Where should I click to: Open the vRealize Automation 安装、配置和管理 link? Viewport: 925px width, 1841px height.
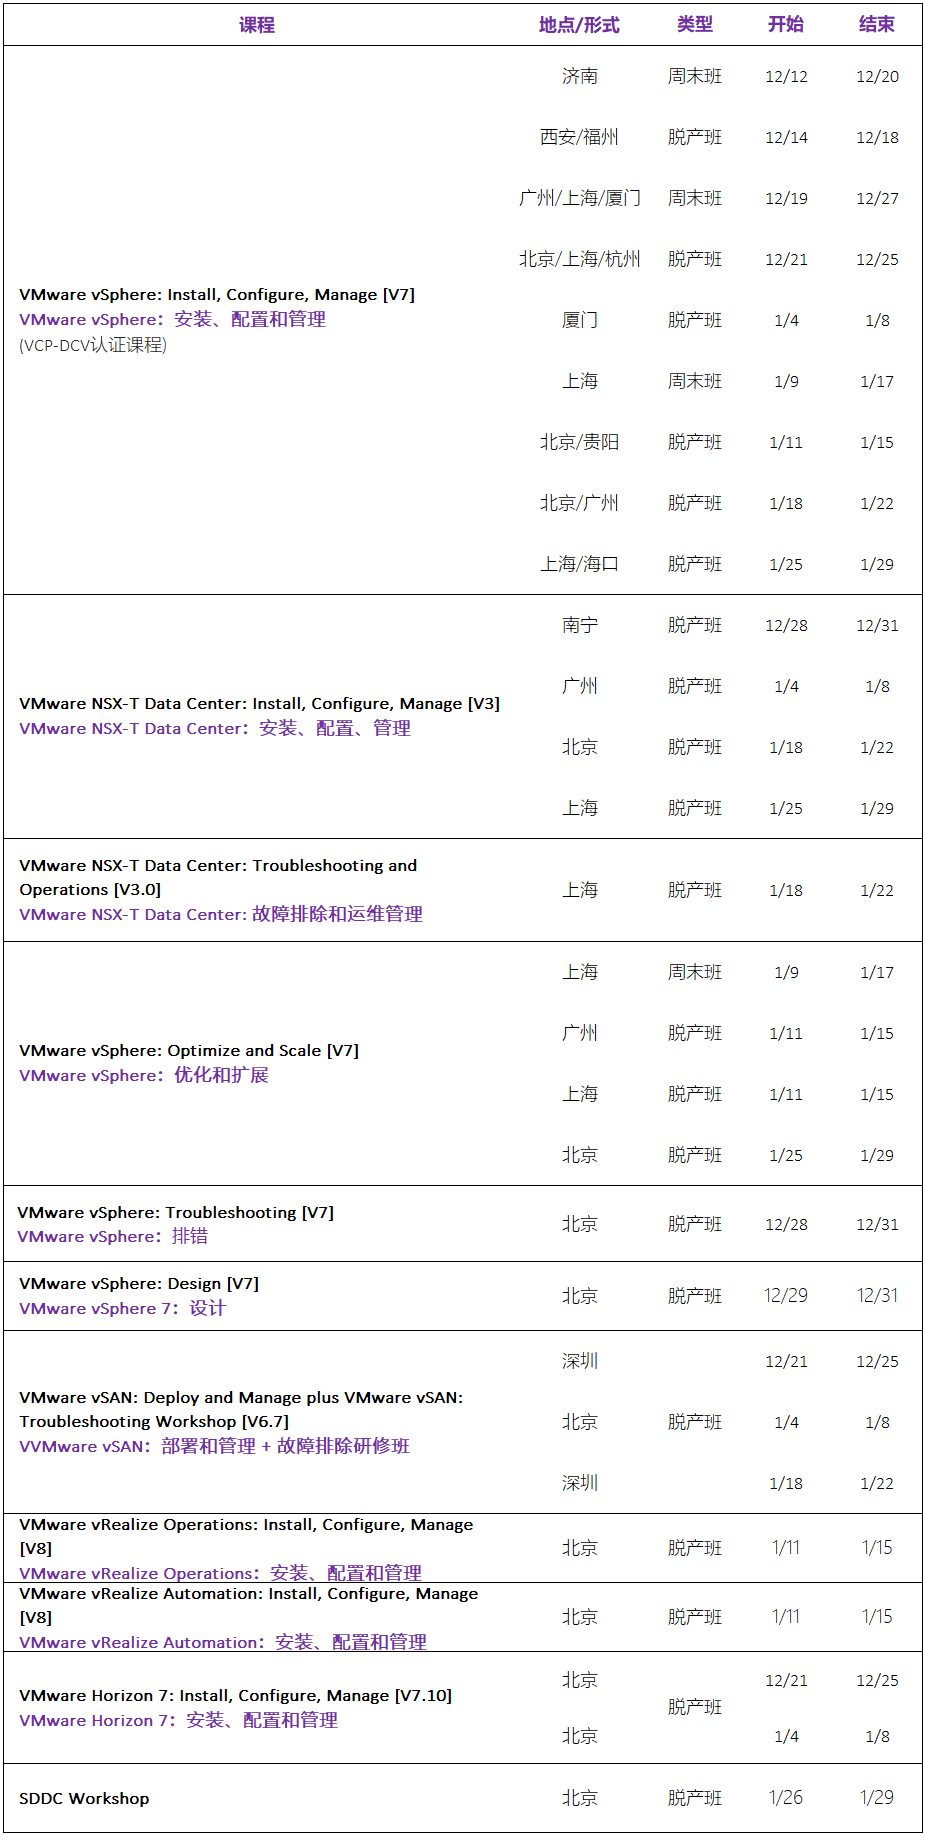(223, 1642)
